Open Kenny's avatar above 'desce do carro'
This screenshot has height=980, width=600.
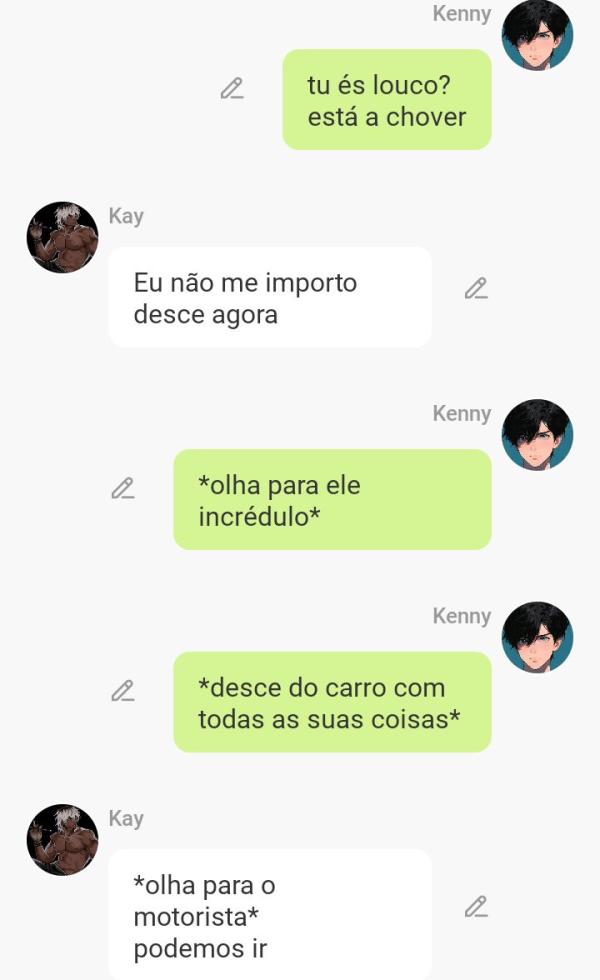point(538,637)
